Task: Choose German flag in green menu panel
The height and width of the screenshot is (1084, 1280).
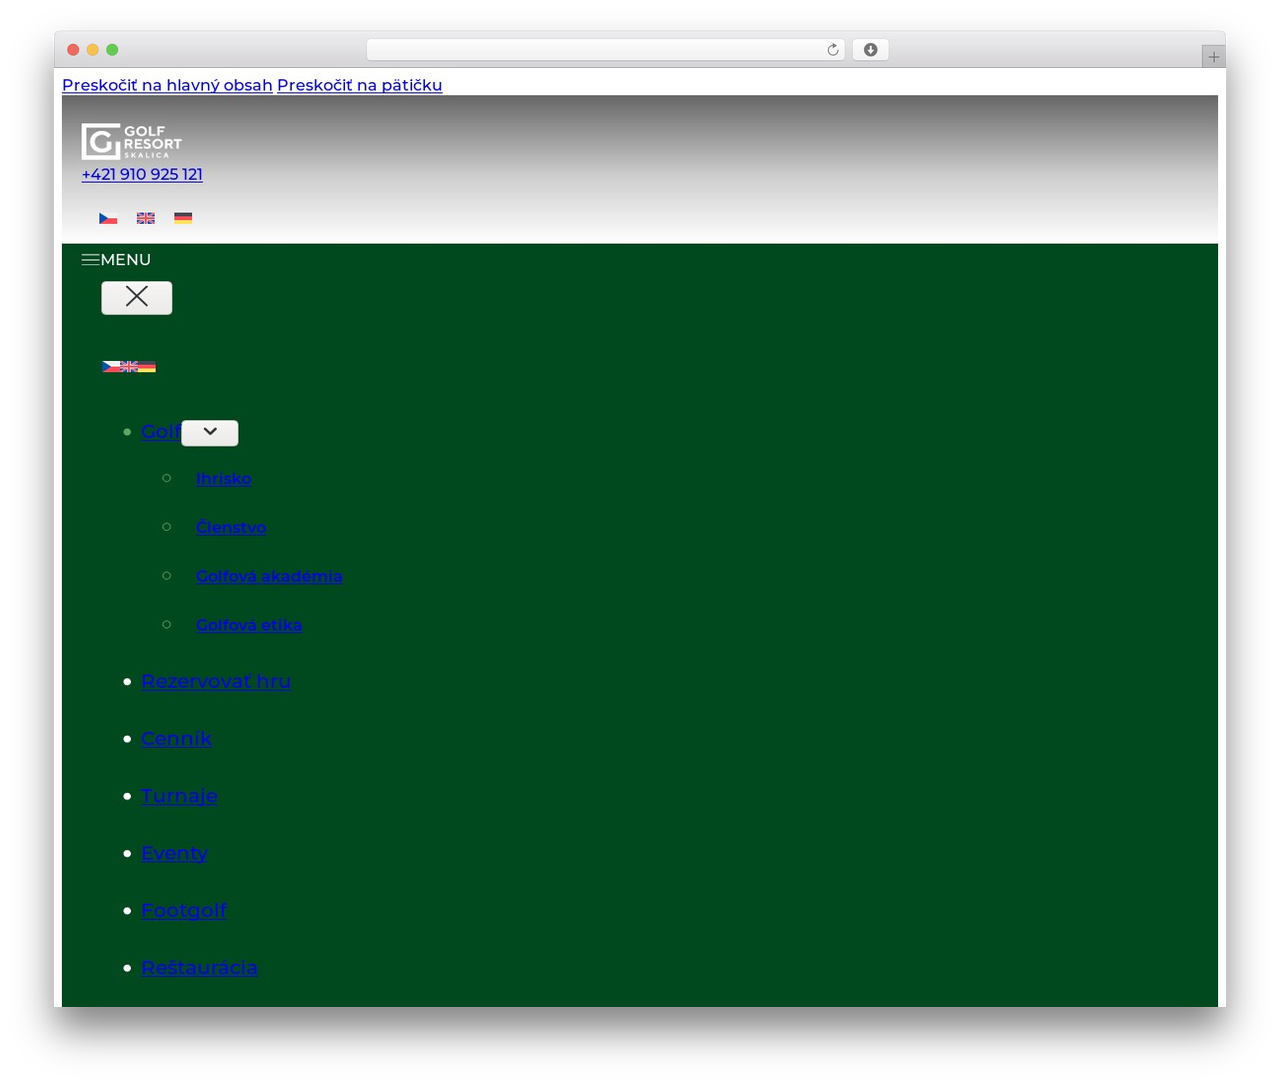Action: [147, 367]
